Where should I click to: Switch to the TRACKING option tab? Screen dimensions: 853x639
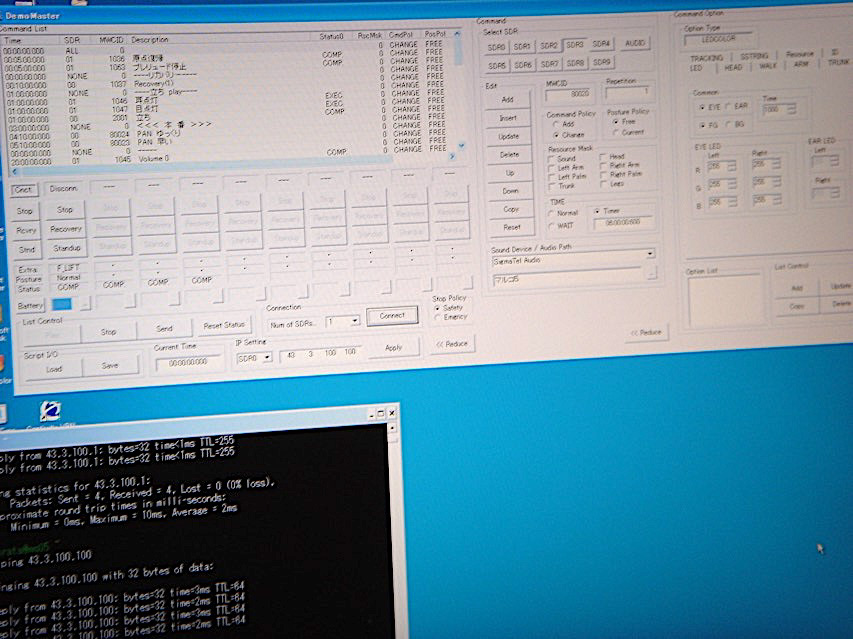point(706,58)
